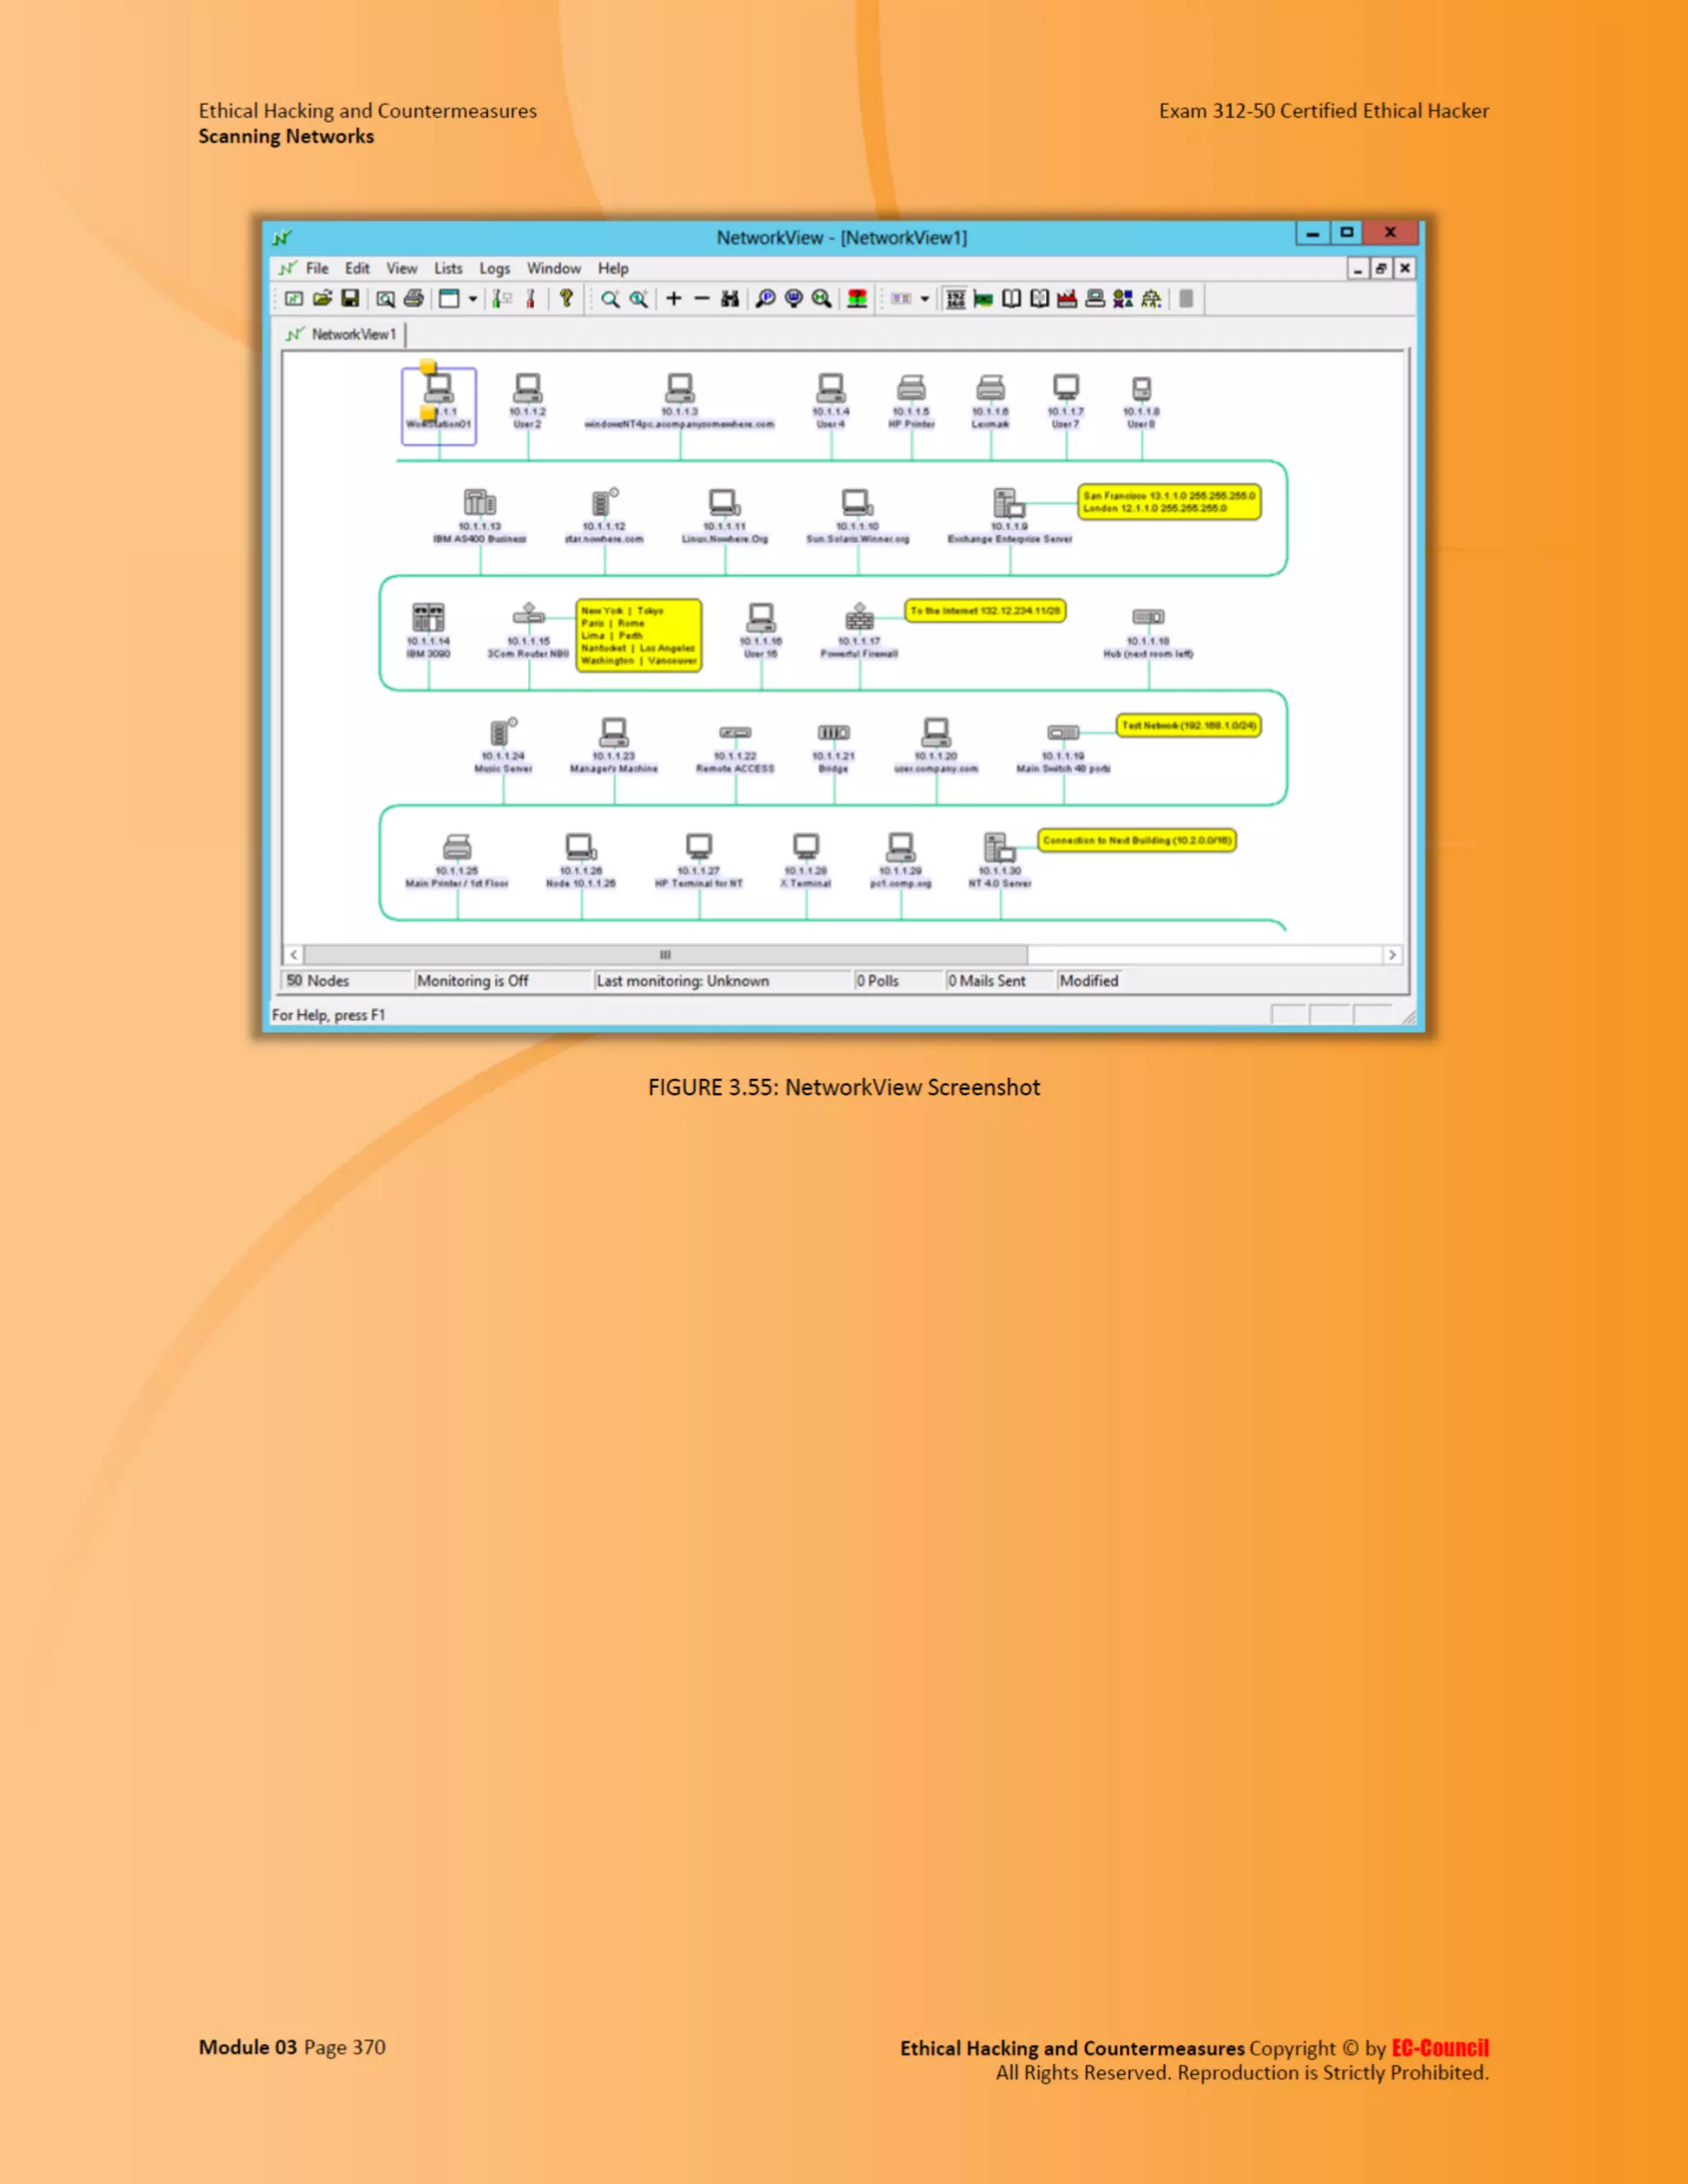Select the 10.1.1.21 Bridge node

[833, 747]
